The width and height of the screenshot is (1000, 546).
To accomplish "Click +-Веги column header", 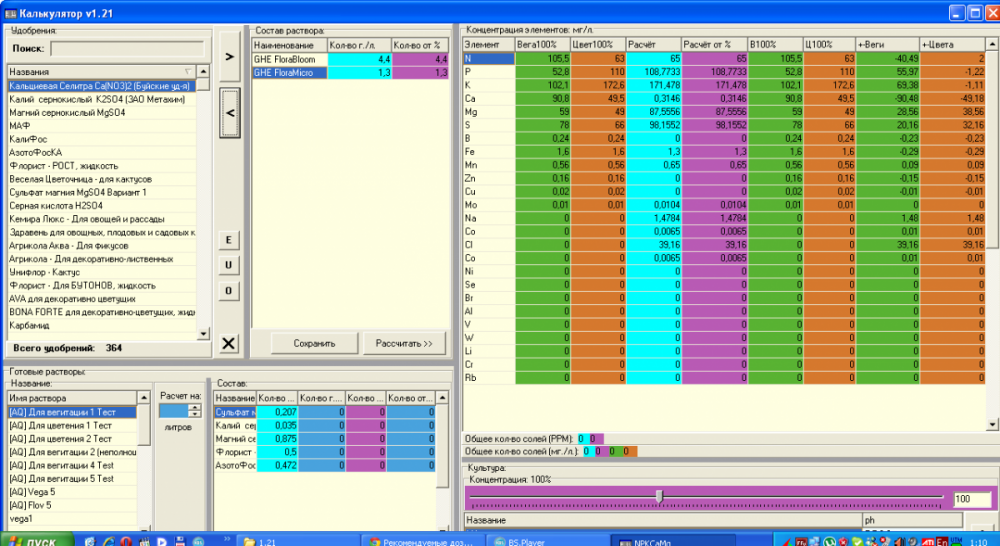I will (x=887, y=45).
